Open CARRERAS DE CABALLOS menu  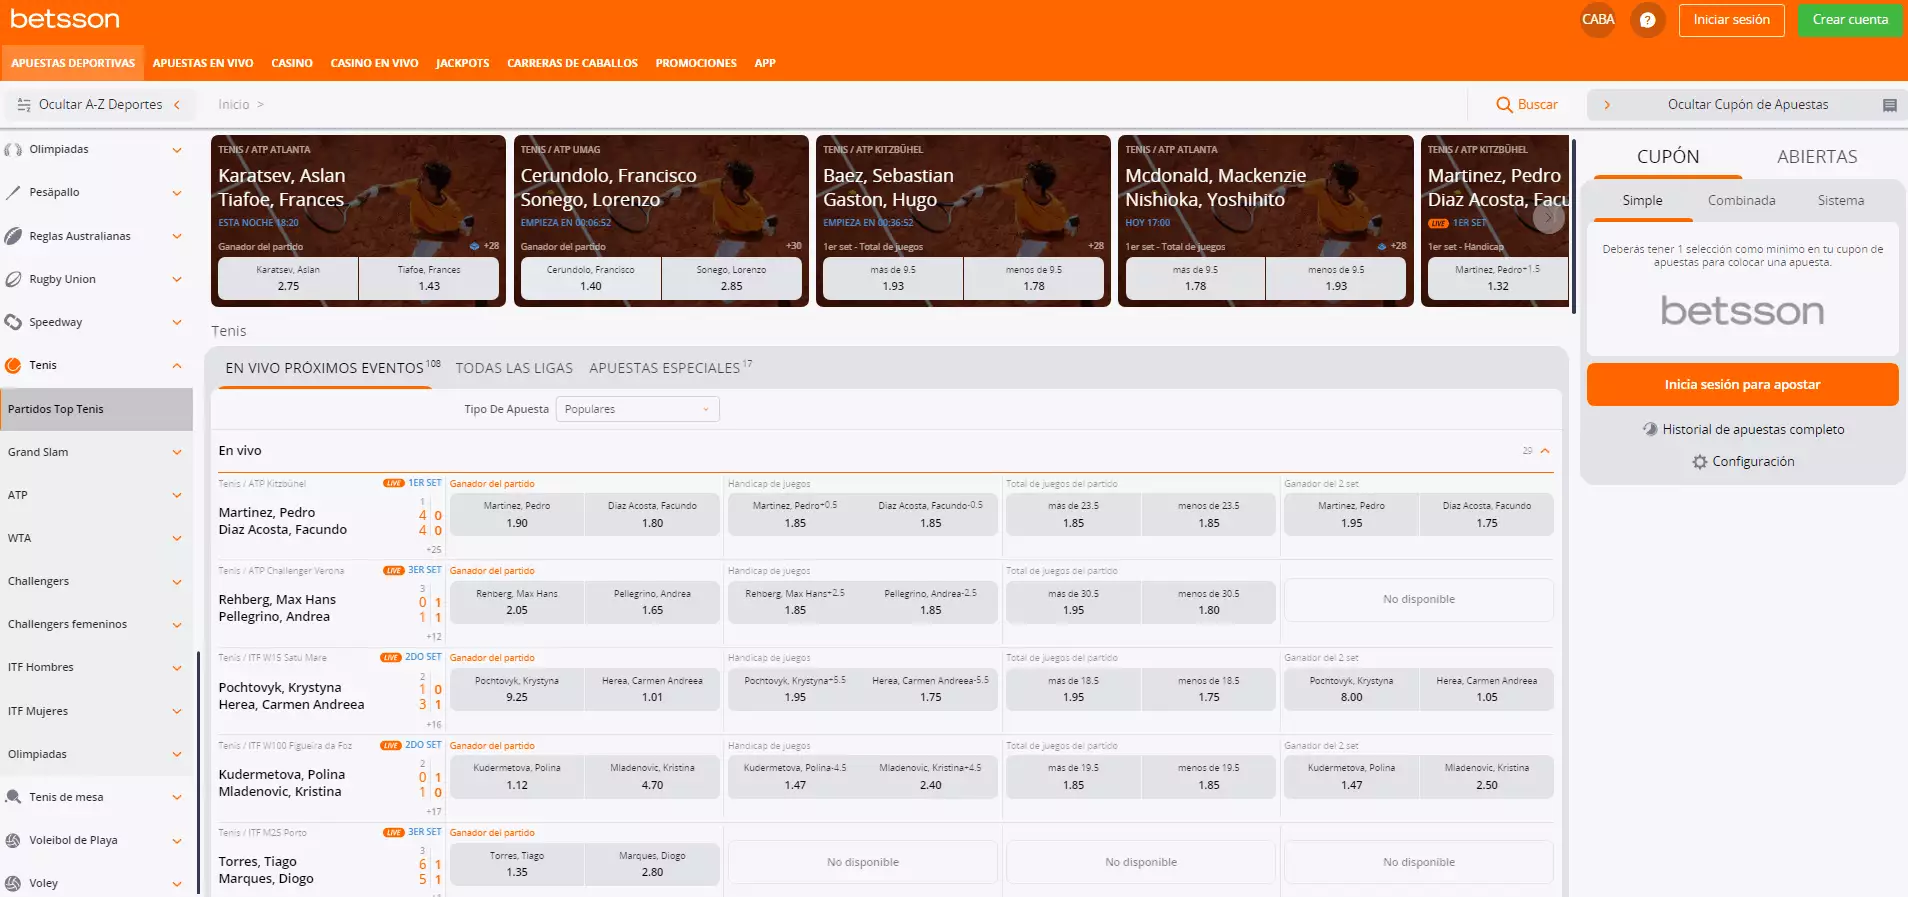[572, 63]
